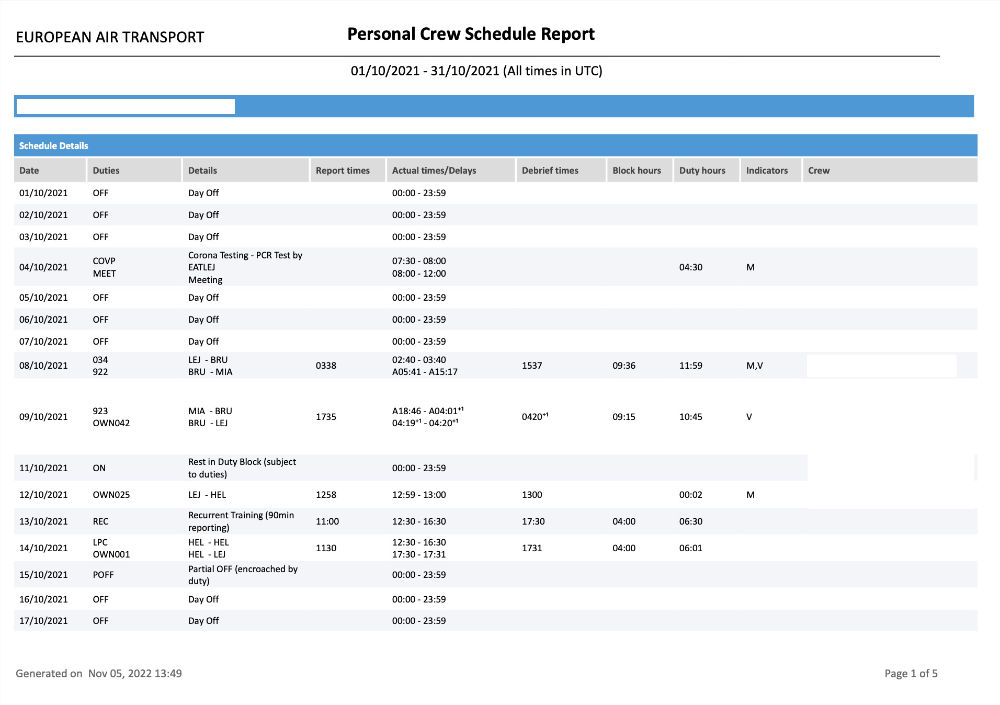
Task: Click the Generated on timestamp footer
Action: (99, 674)
